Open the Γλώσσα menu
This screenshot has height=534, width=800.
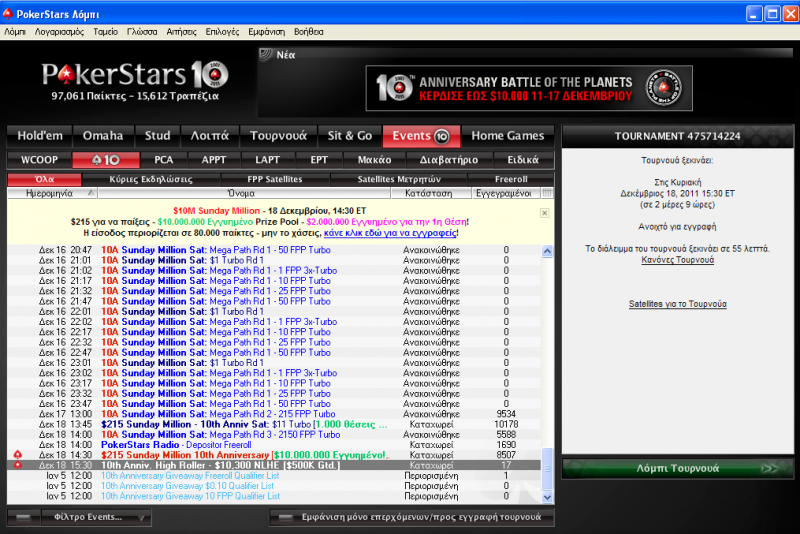pos(142,32)
